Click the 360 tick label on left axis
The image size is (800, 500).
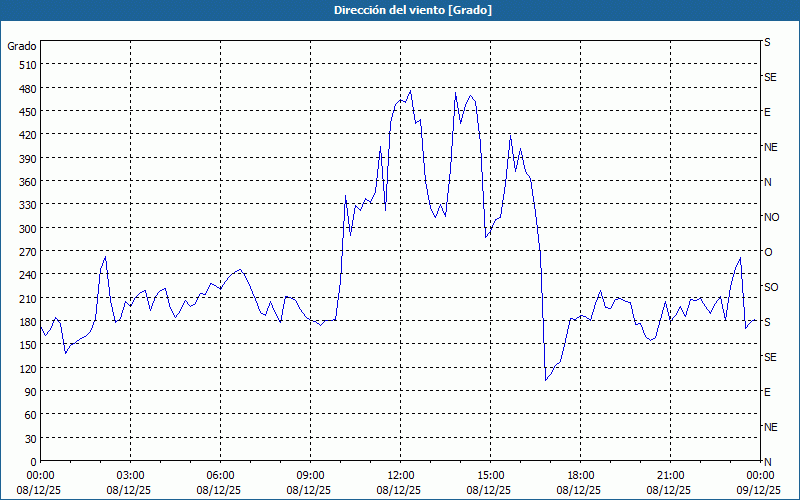(x=25, y=182)
